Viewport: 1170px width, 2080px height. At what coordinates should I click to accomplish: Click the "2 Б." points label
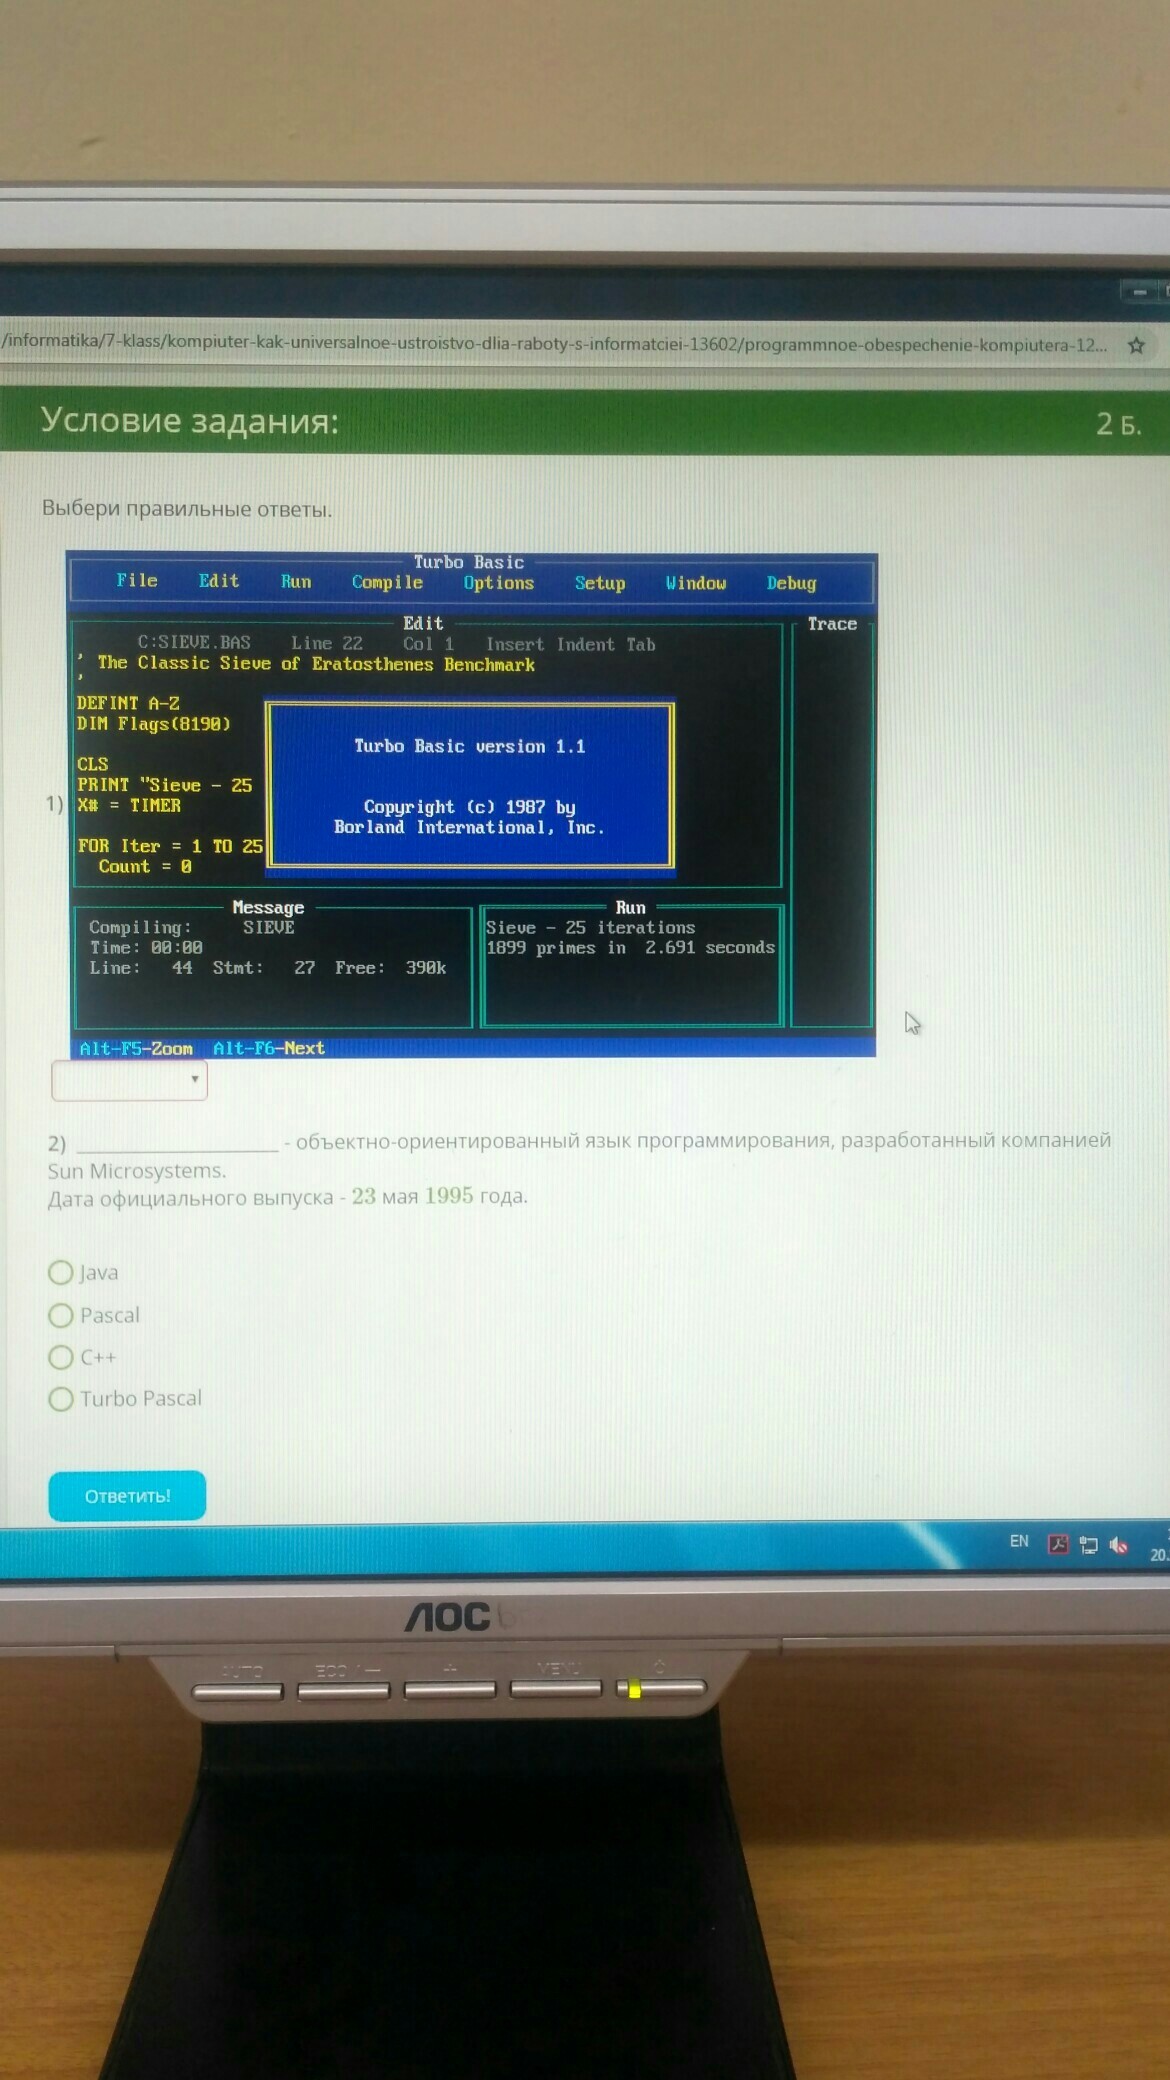[x=1119, y=424]
